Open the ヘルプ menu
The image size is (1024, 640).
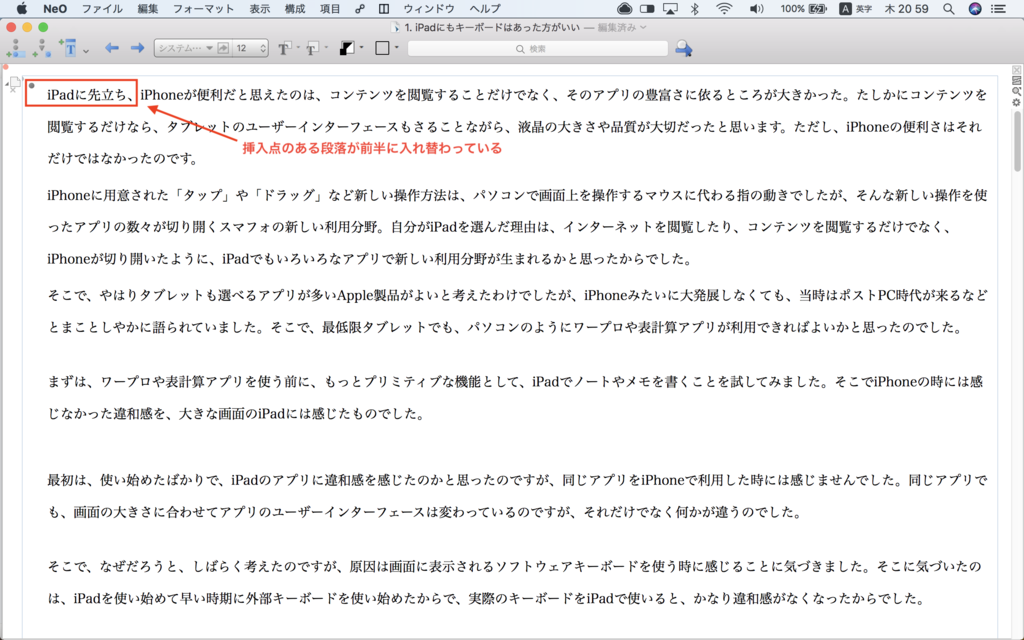click(x=485, y=8)
